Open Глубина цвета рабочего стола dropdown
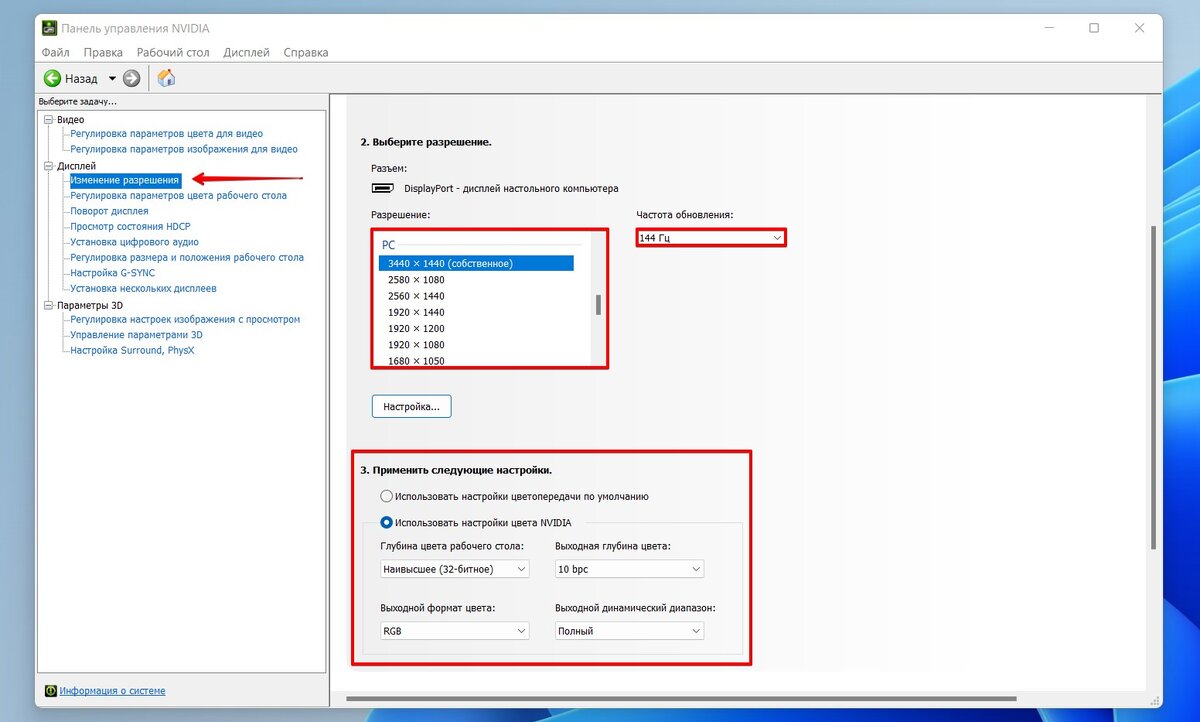Screen dimensions: 1200x722 tap(454, 569)
